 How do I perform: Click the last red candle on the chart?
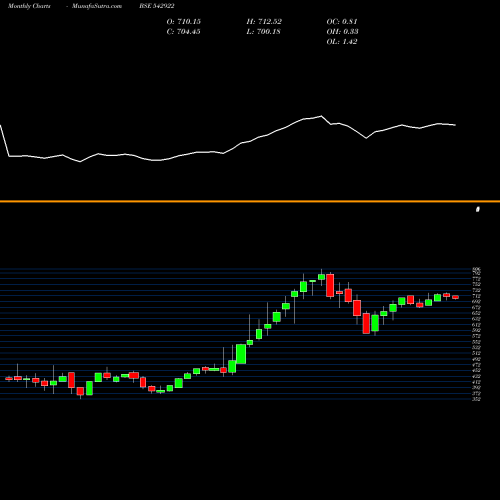click(x=455, y=297)
